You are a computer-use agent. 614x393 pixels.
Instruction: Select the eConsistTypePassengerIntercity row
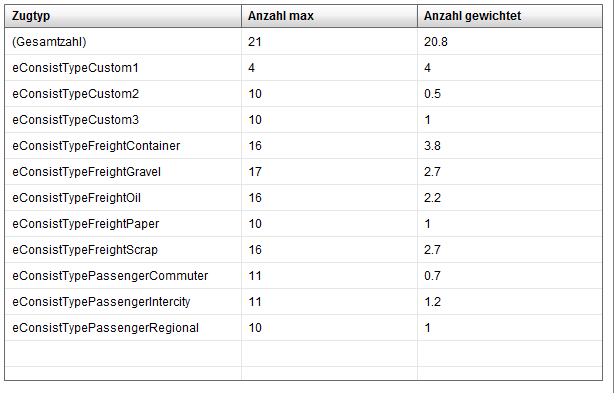[303, 302]
